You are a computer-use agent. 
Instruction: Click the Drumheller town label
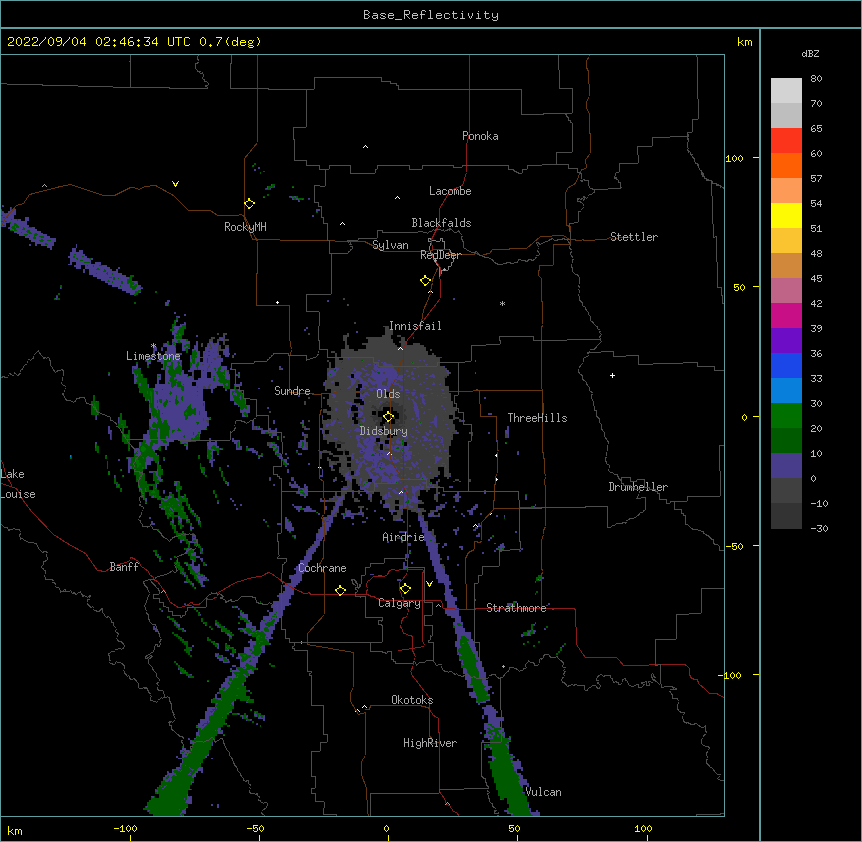638,487
